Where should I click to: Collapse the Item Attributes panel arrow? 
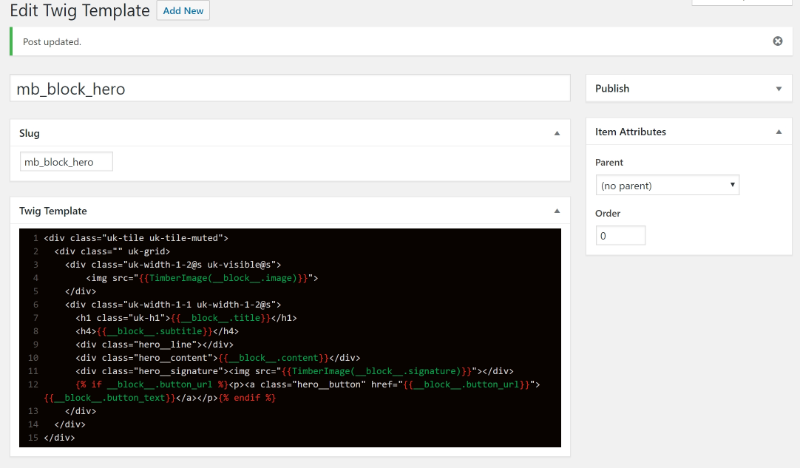pyautogui.click(x=779, y=132)
